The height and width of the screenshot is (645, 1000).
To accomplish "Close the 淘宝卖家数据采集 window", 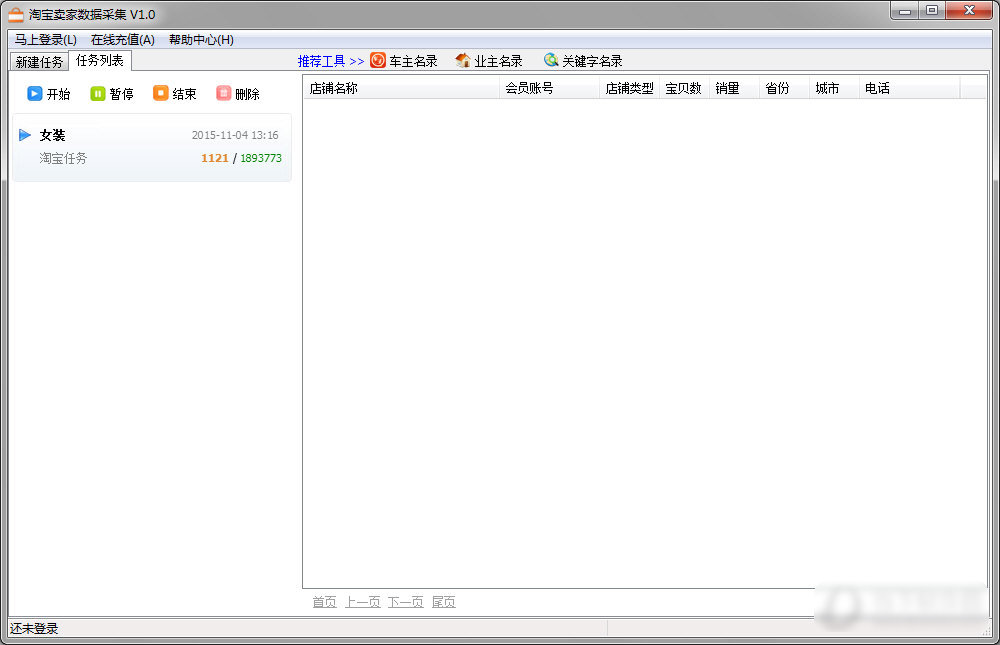I will (969, 11).
